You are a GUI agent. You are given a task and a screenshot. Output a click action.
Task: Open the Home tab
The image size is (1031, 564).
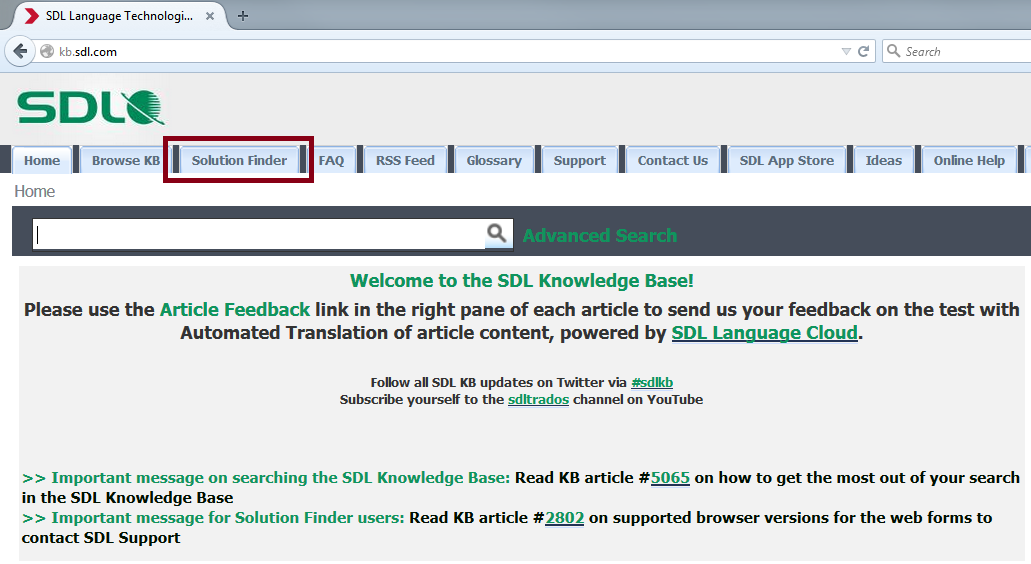coord(41,160)
